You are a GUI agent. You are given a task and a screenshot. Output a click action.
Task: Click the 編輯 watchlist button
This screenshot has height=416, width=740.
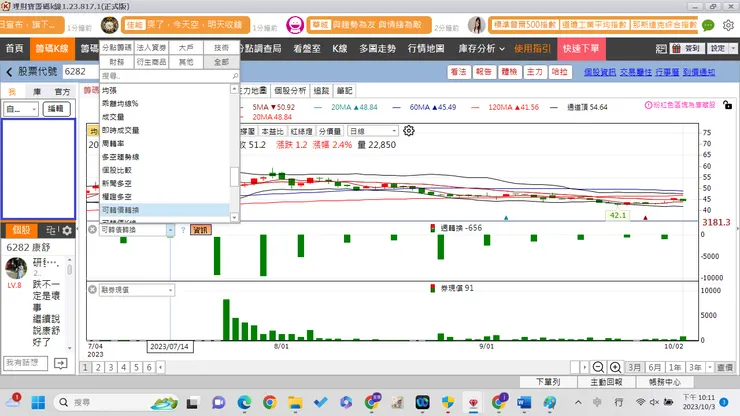tap(56, 109)
